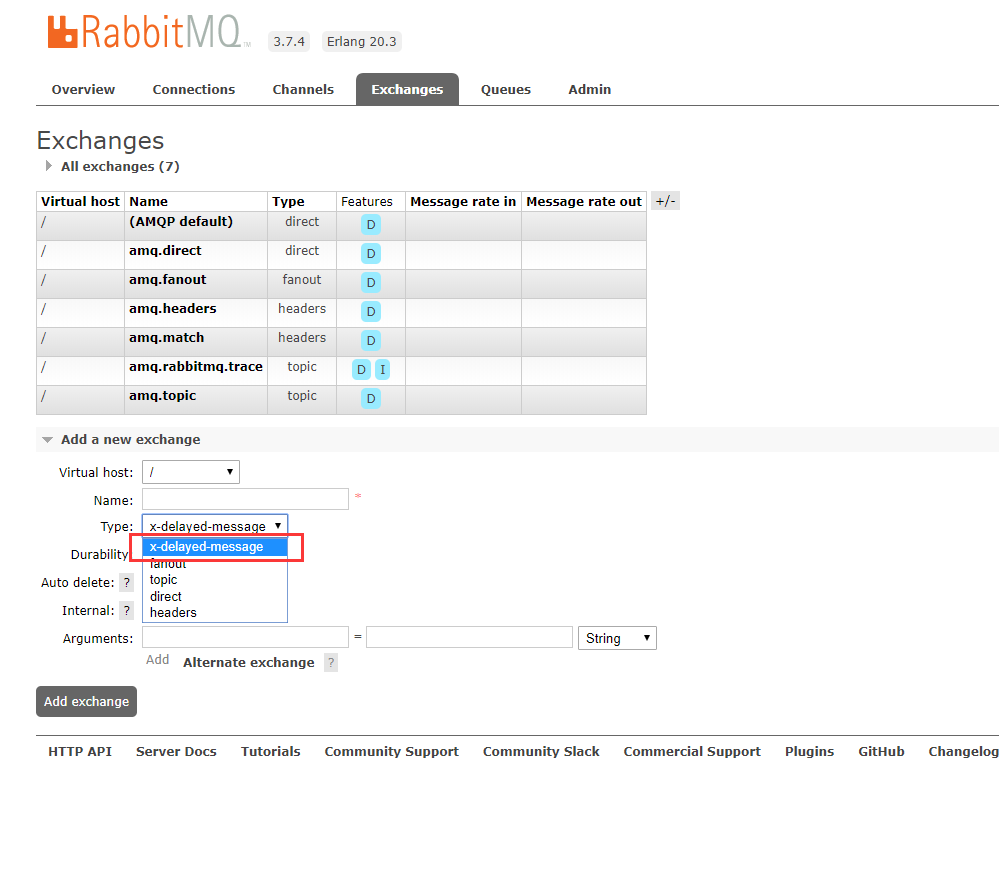Sort by Message rate in column header
Image resolution: width=999 pixels, height=873 pixels.
[x=463, y=201]
